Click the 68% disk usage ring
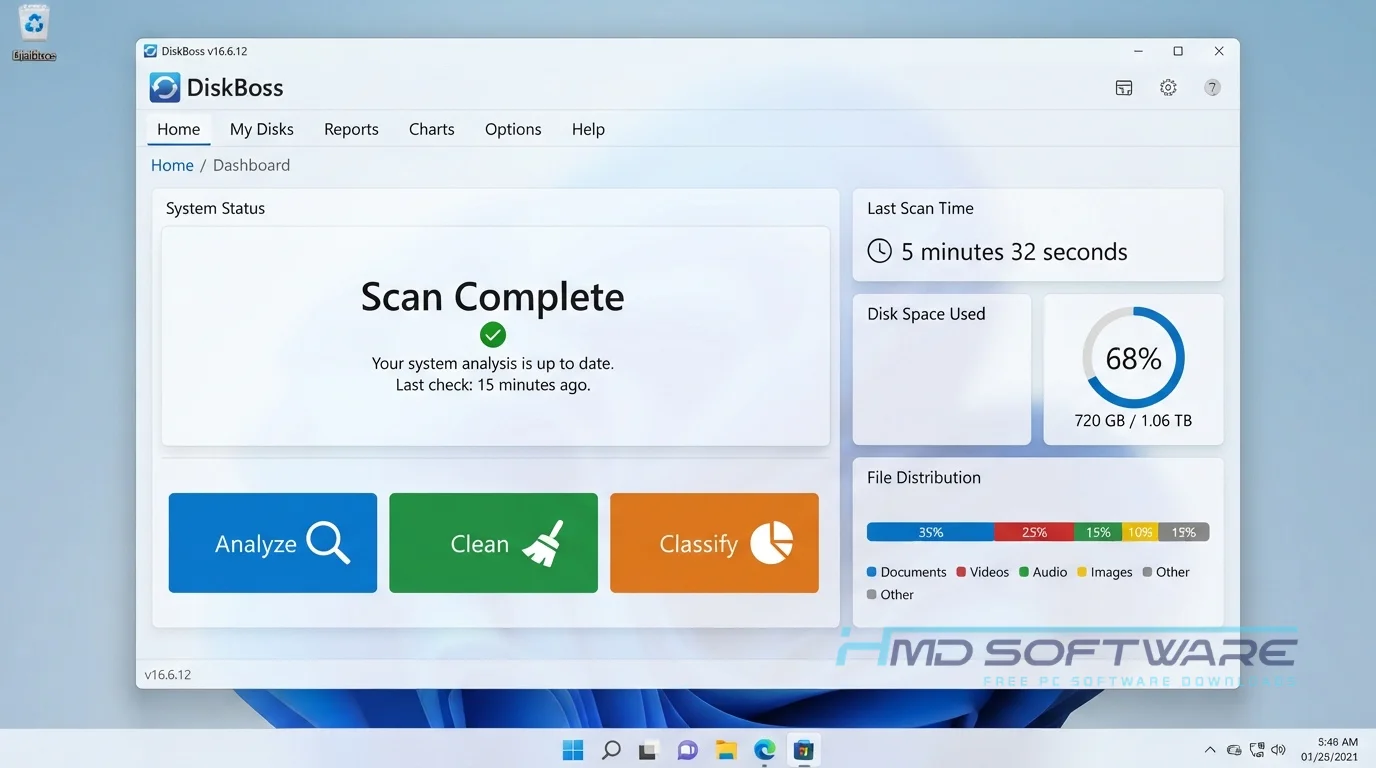Viewport: 1376px width, 768px height. tap(1133, 358)
